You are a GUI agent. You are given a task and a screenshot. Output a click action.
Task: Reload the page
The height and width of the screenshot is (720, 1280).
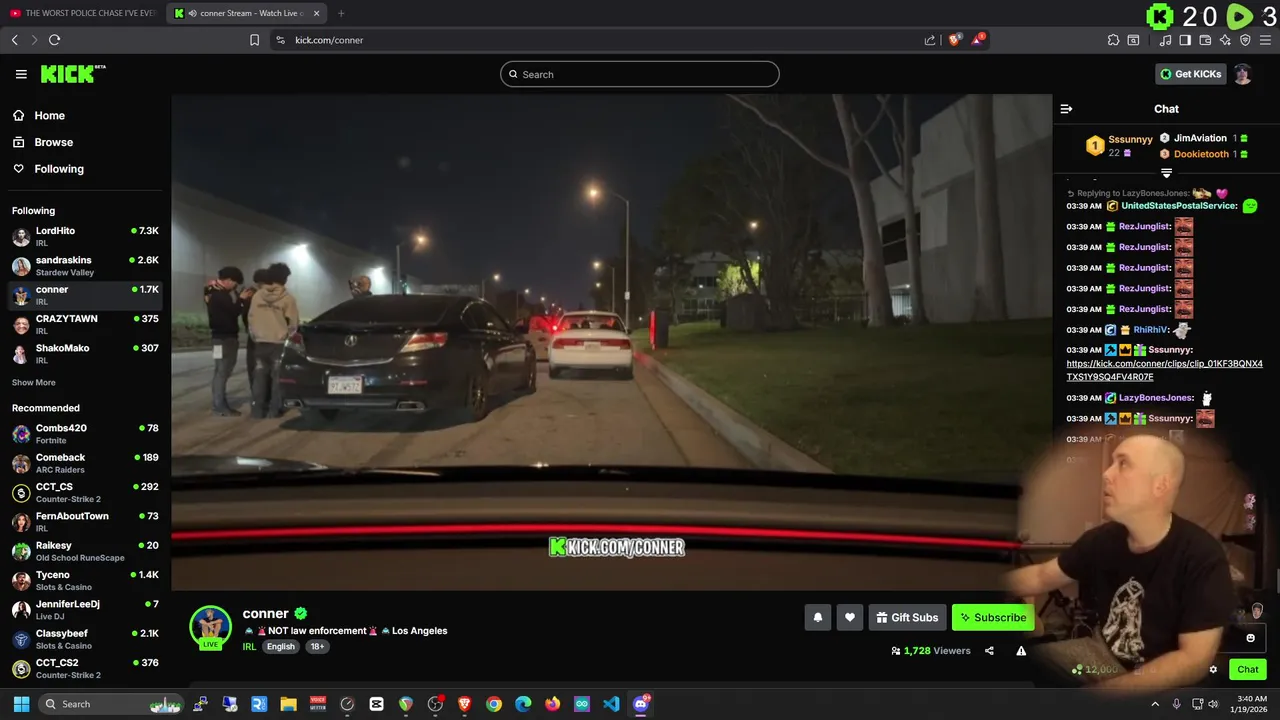pos(54,40)
